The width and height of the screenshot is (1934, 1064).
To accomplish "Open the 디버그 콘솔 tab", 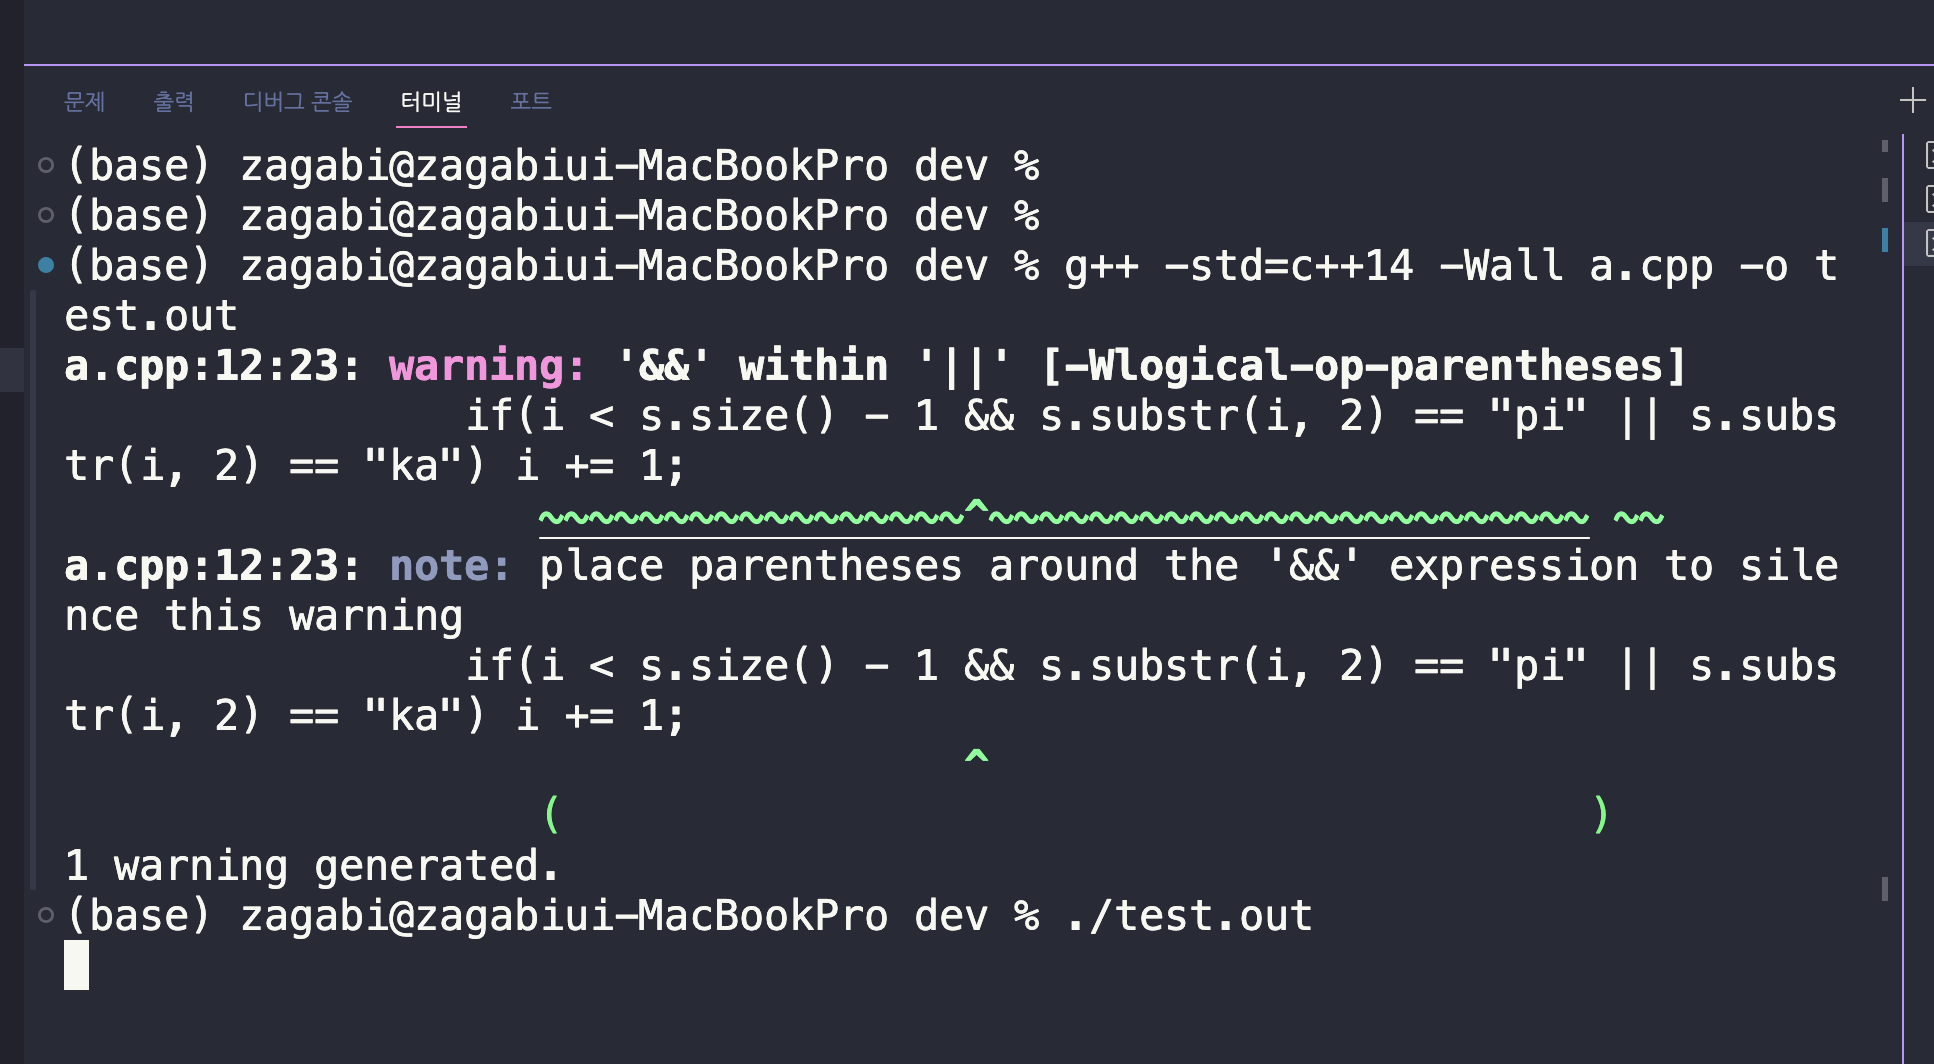I will [x=297, y=101].
